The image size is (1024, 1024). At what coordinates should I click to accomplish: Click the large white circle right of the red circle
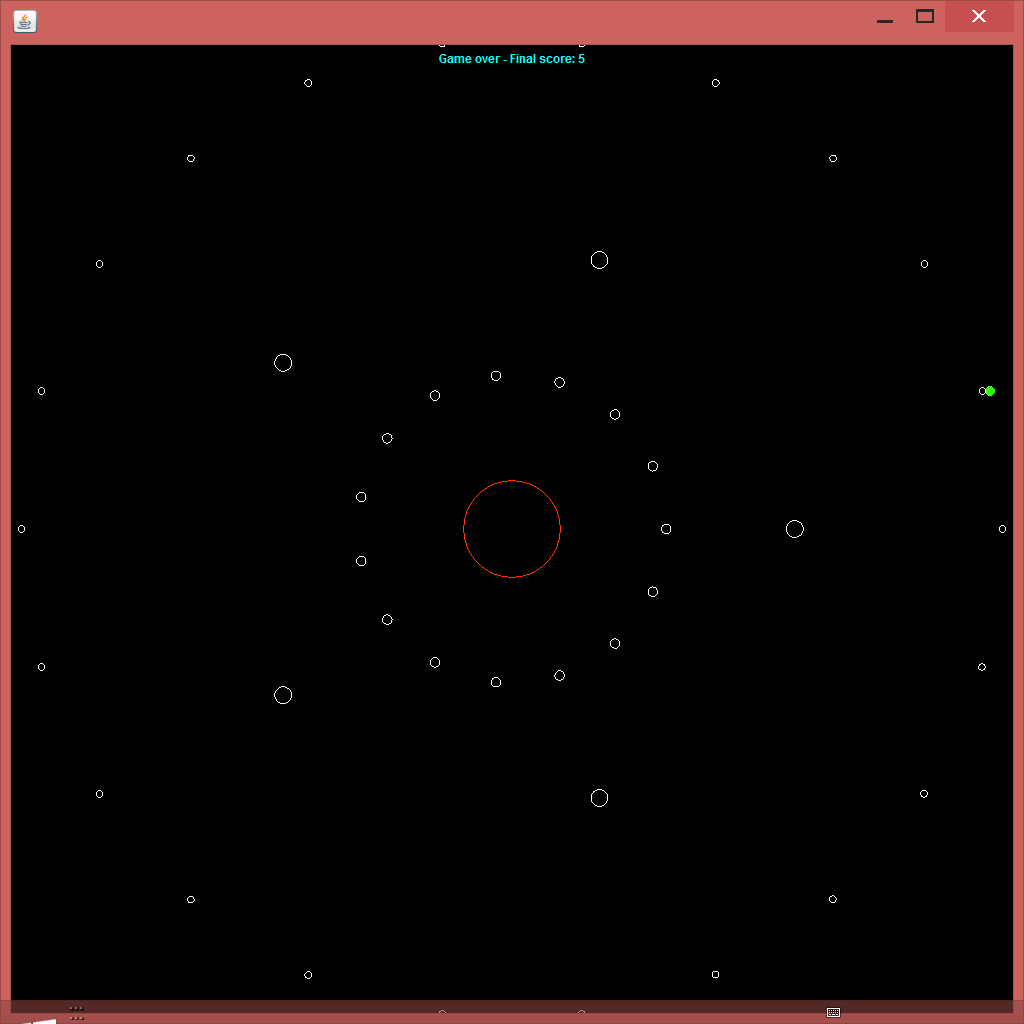795,529
